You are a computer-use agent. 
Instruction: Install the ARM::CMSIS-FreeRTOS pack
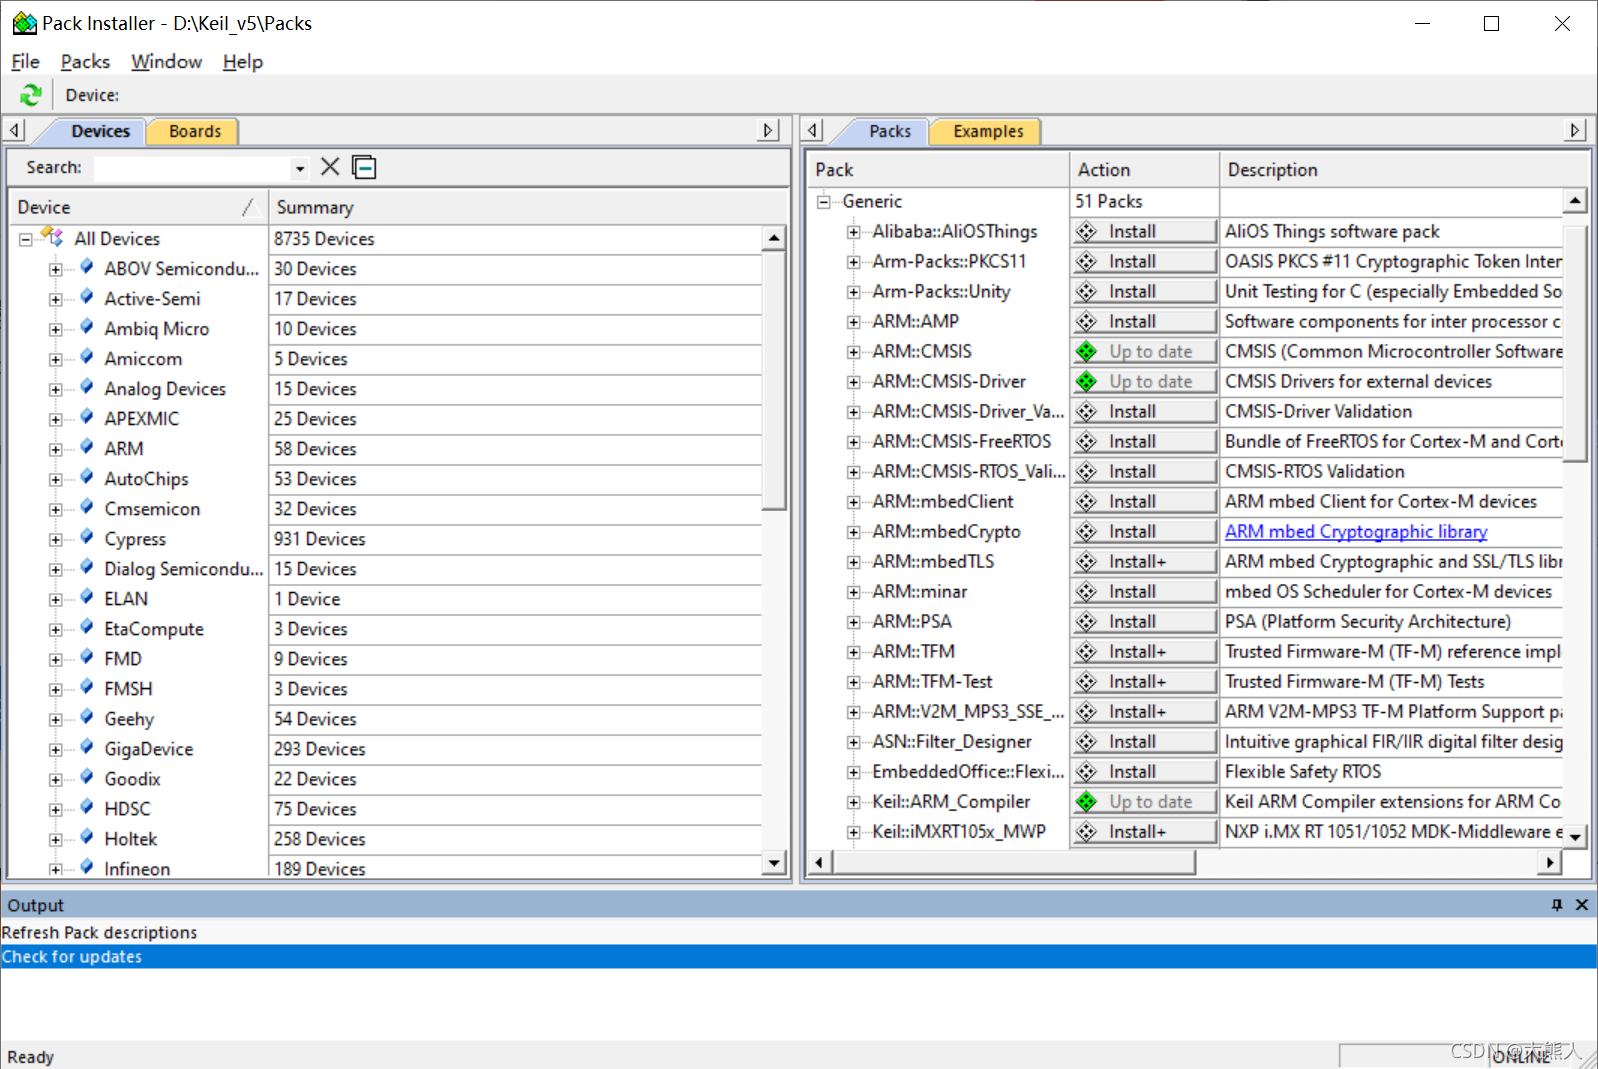click(1144, 441)
